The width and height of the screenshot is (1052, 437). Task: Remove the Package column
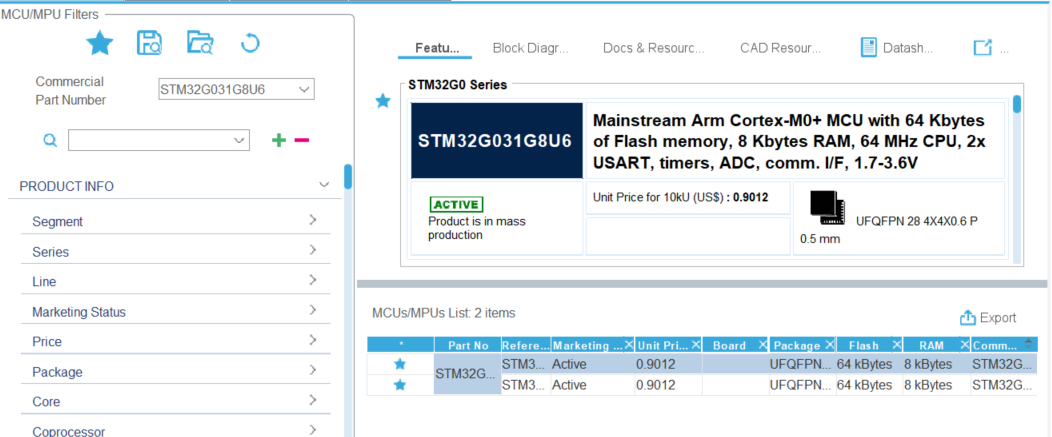tap(830, 345)
